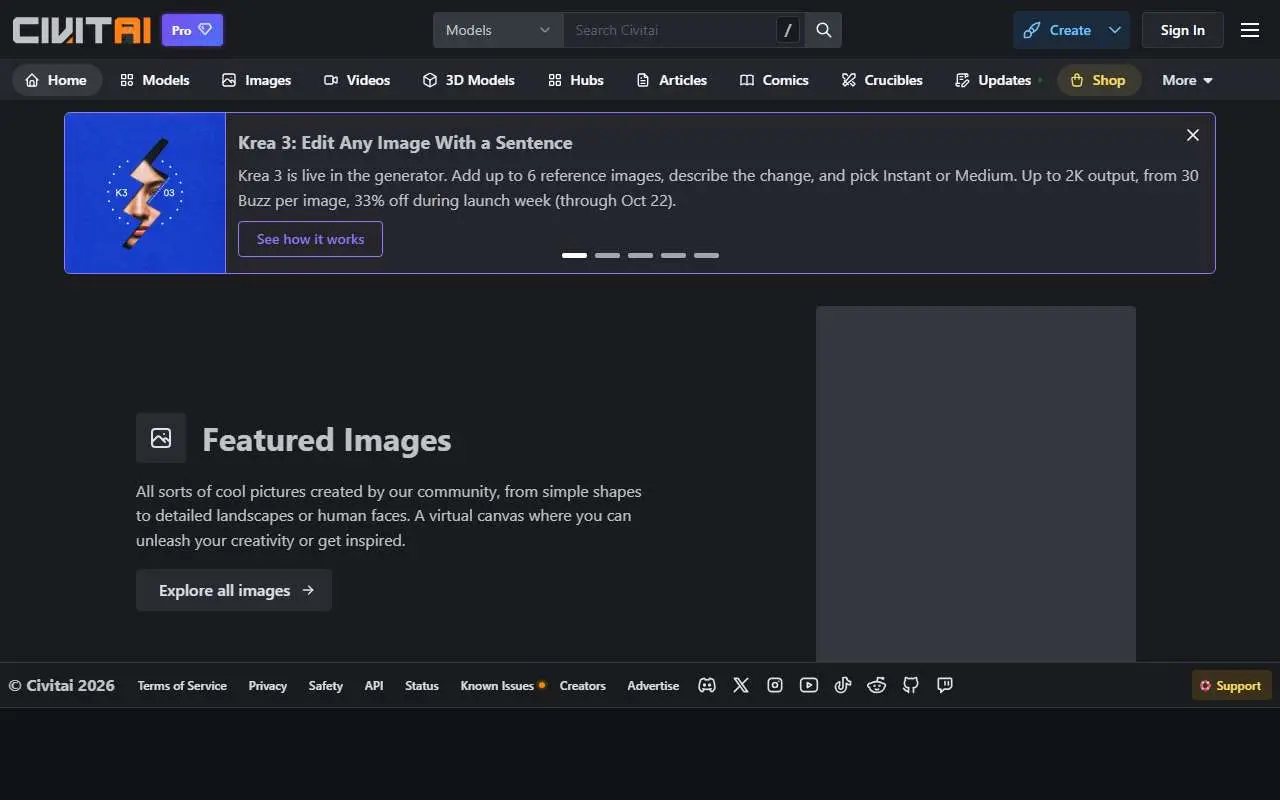Go to the Home tab
Screen dimensions: 1280x800
pos(57,80)
